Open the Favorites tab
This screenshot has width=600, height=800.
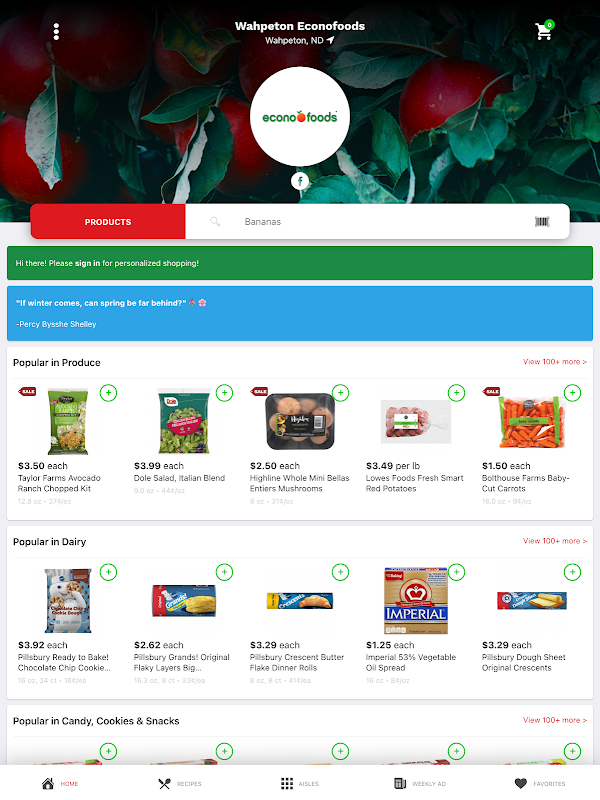point(540,783)
